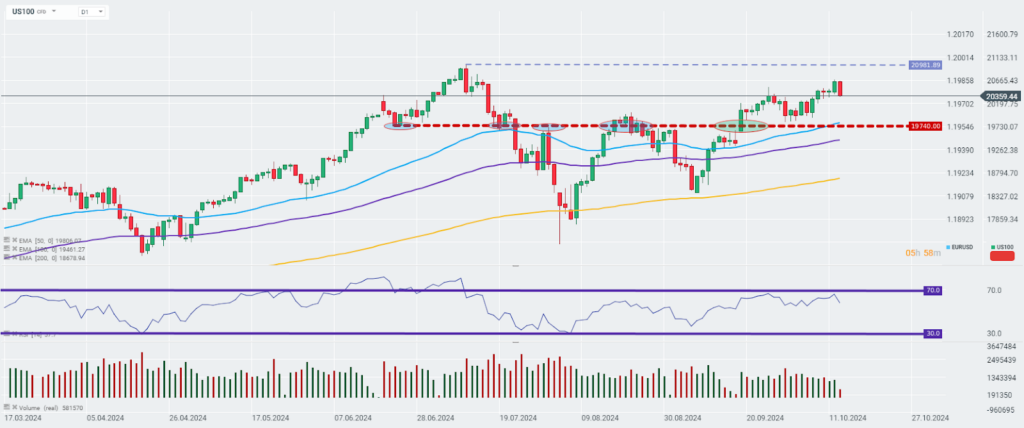The height and width of the screenshot is (428, 1024).
Task: Toggle the US100 legend entry
Action: coord(1002,247)
